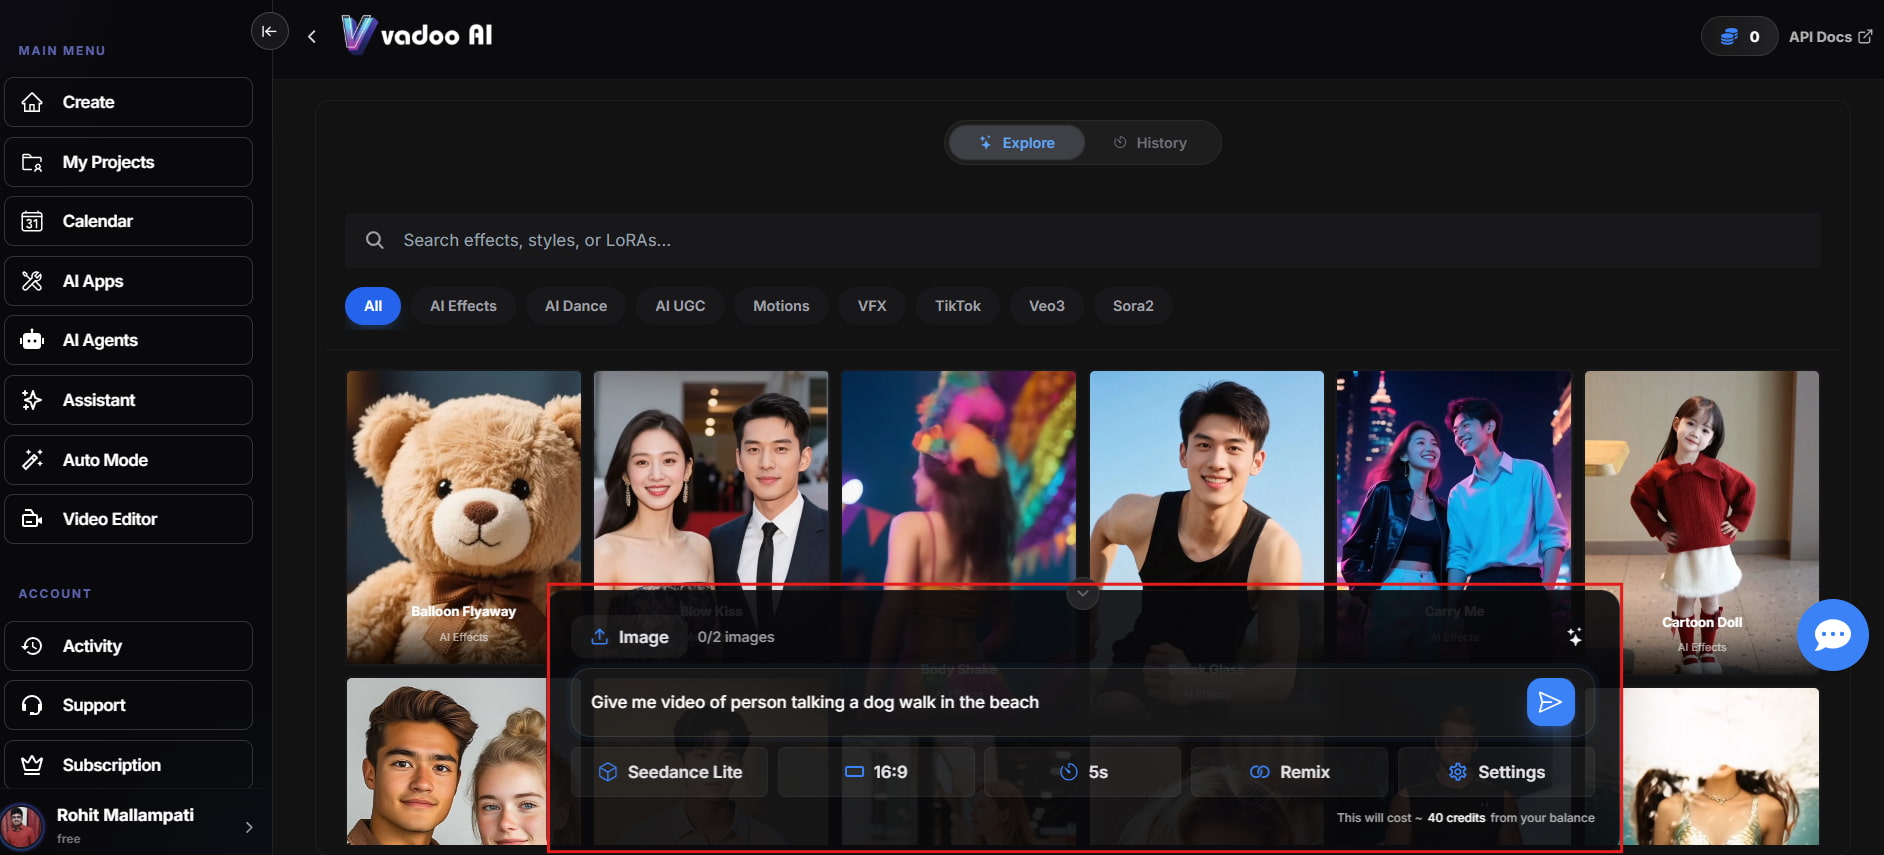Viewport: 1884px width, 855px height.
Task: Open the Create menu item
Action: (x=128, y=102)
